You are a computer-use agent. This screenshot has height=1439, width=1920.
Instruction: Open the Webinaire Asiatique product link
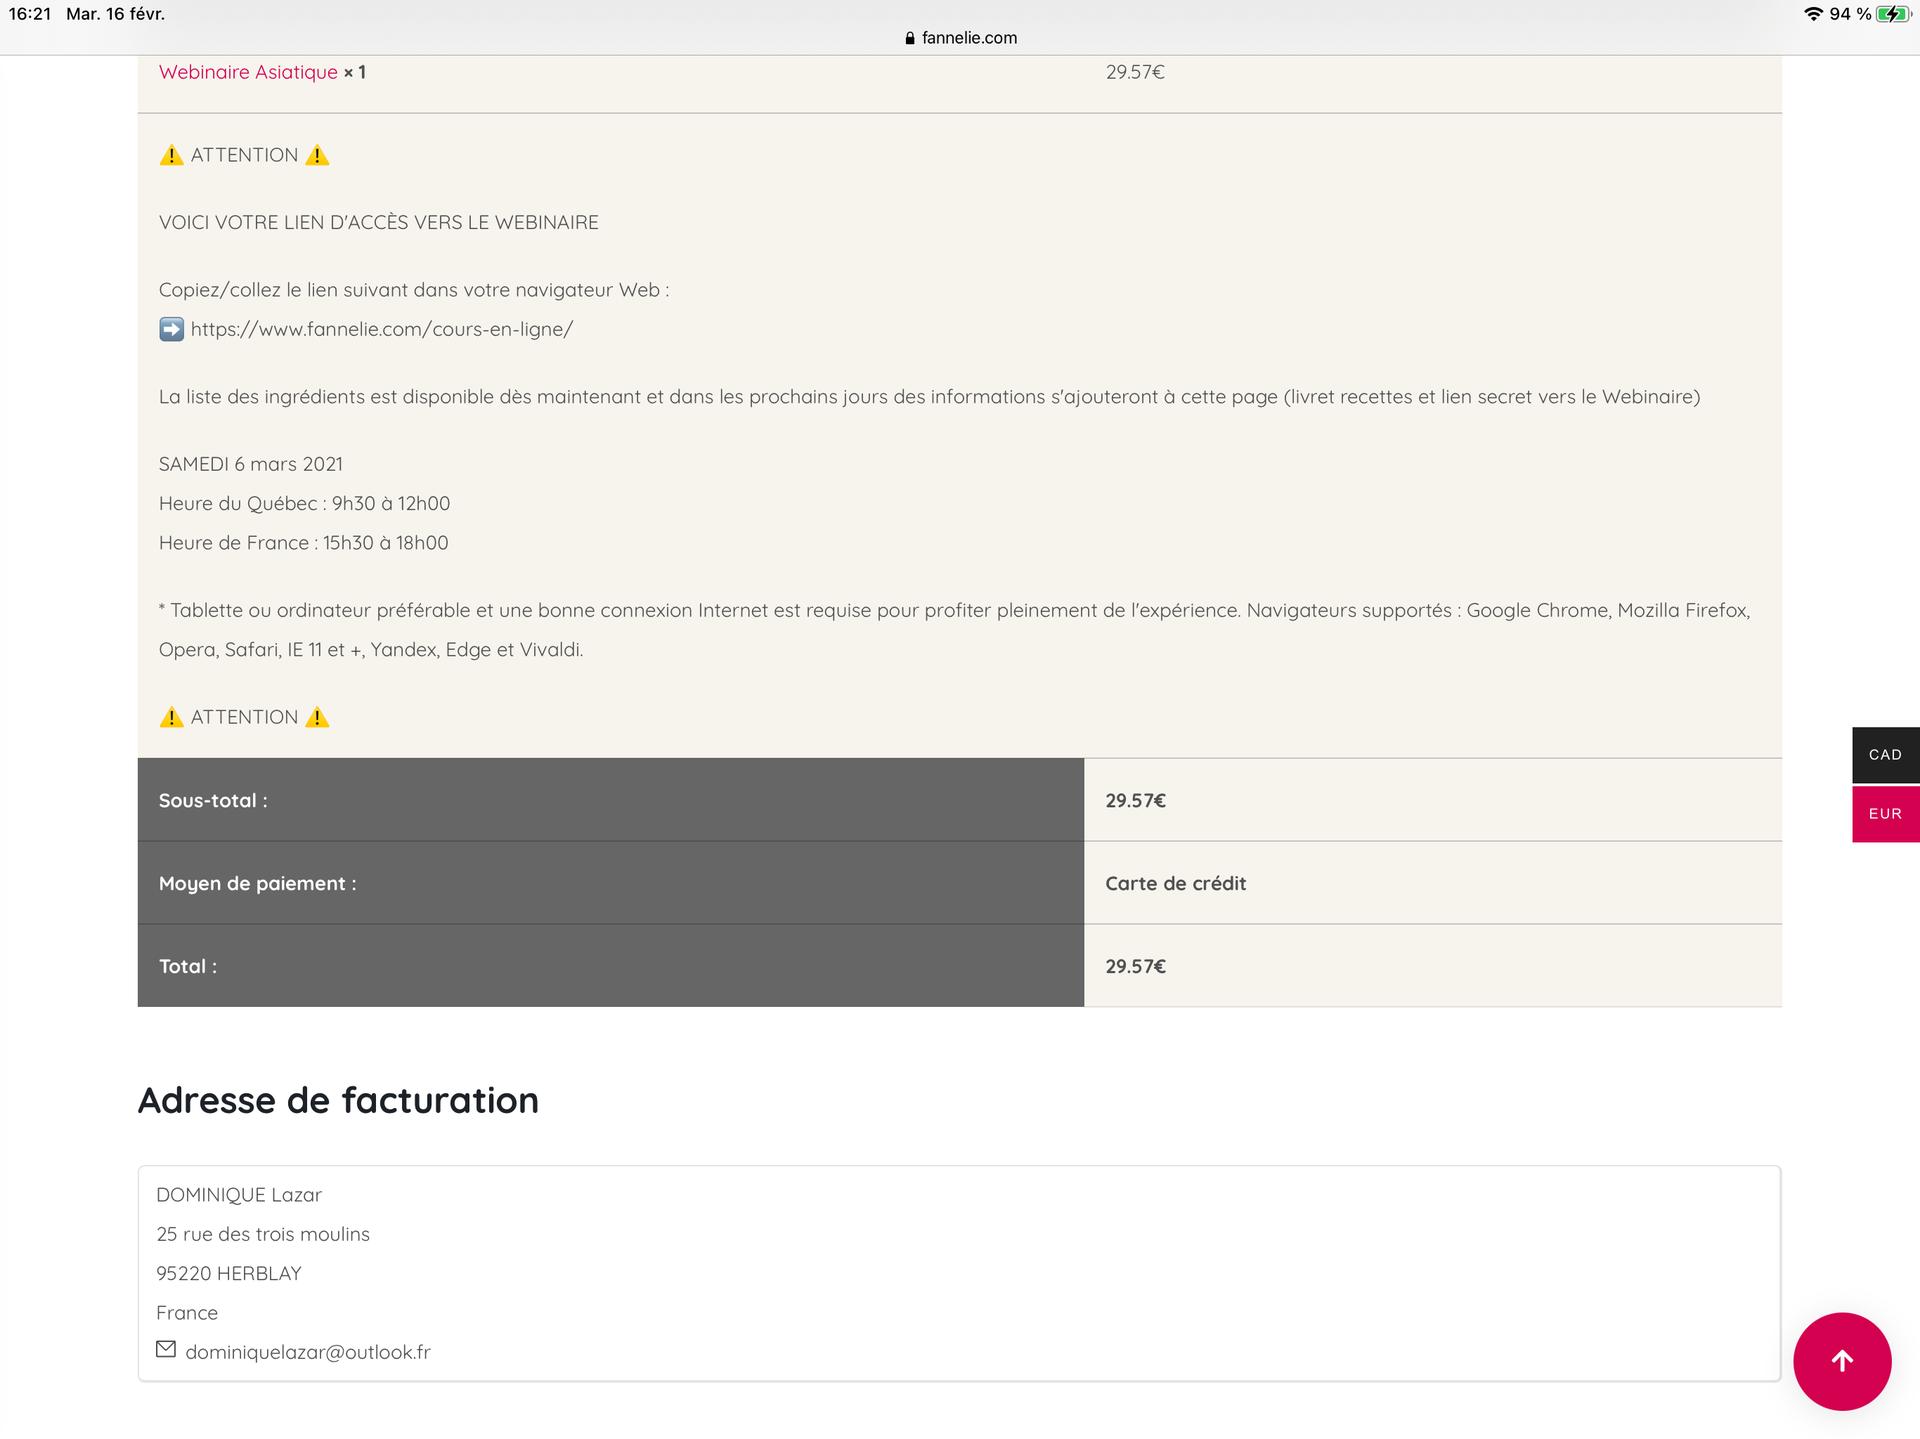coord(248,72)
